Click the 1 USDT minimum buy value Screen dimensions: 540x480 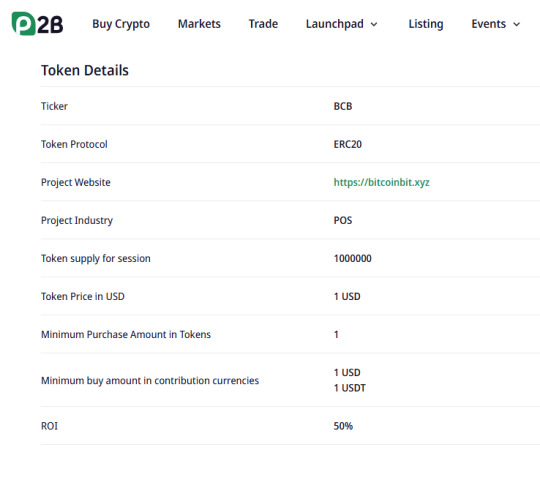pyautogui.click(x=350, y=388)
